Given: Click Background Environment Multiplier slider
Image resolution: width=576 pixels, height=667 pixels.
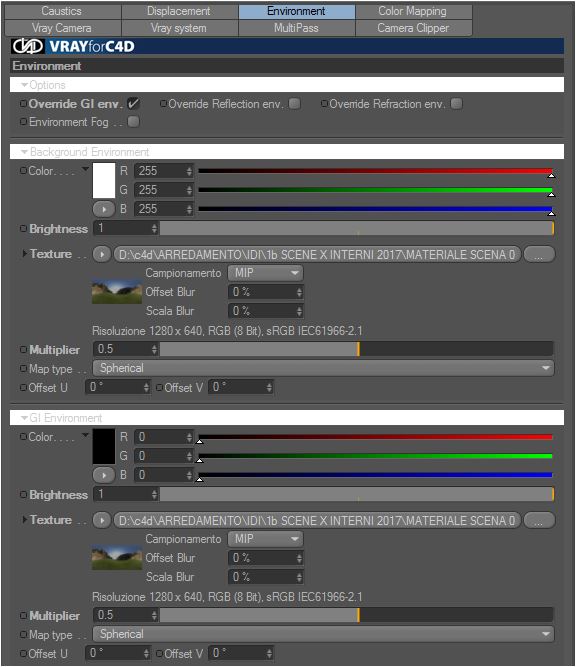Looking at the screenshot, I should click(x=357, y=349).
